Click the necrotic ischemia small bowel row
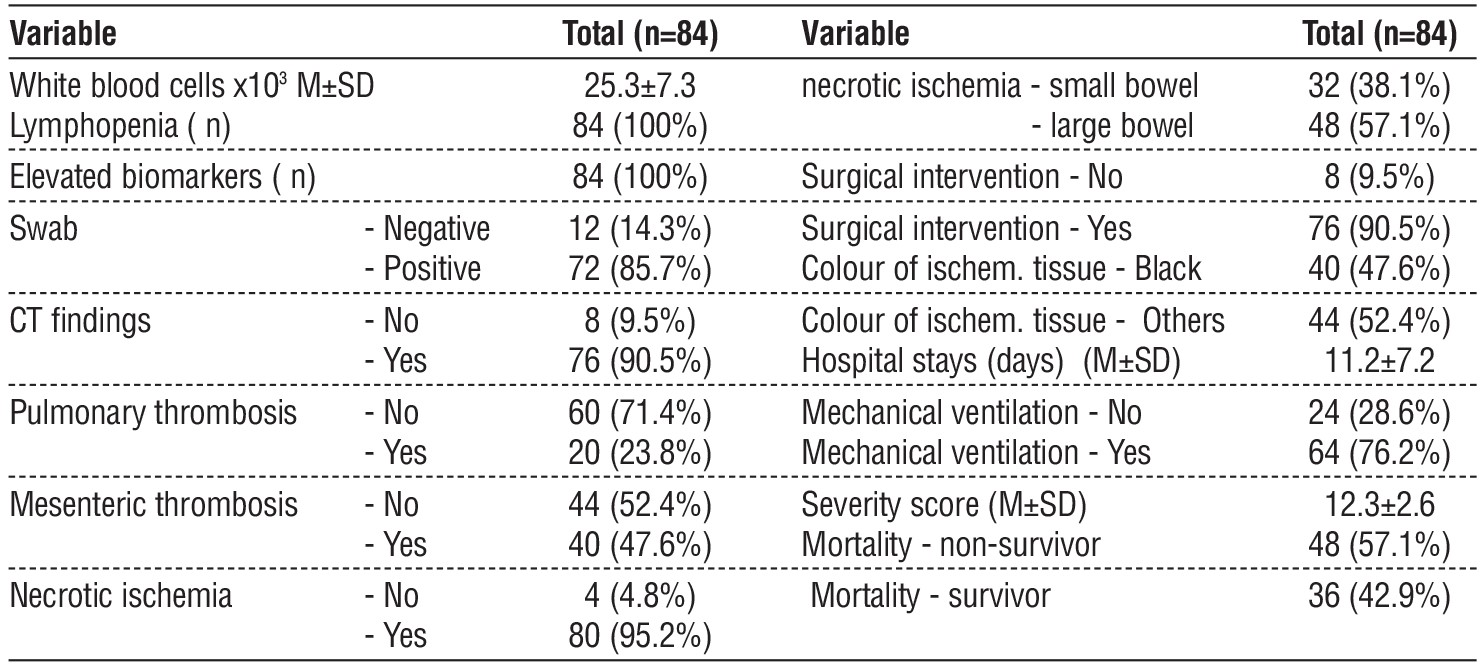1482x669 pixels. point(1126,87)
